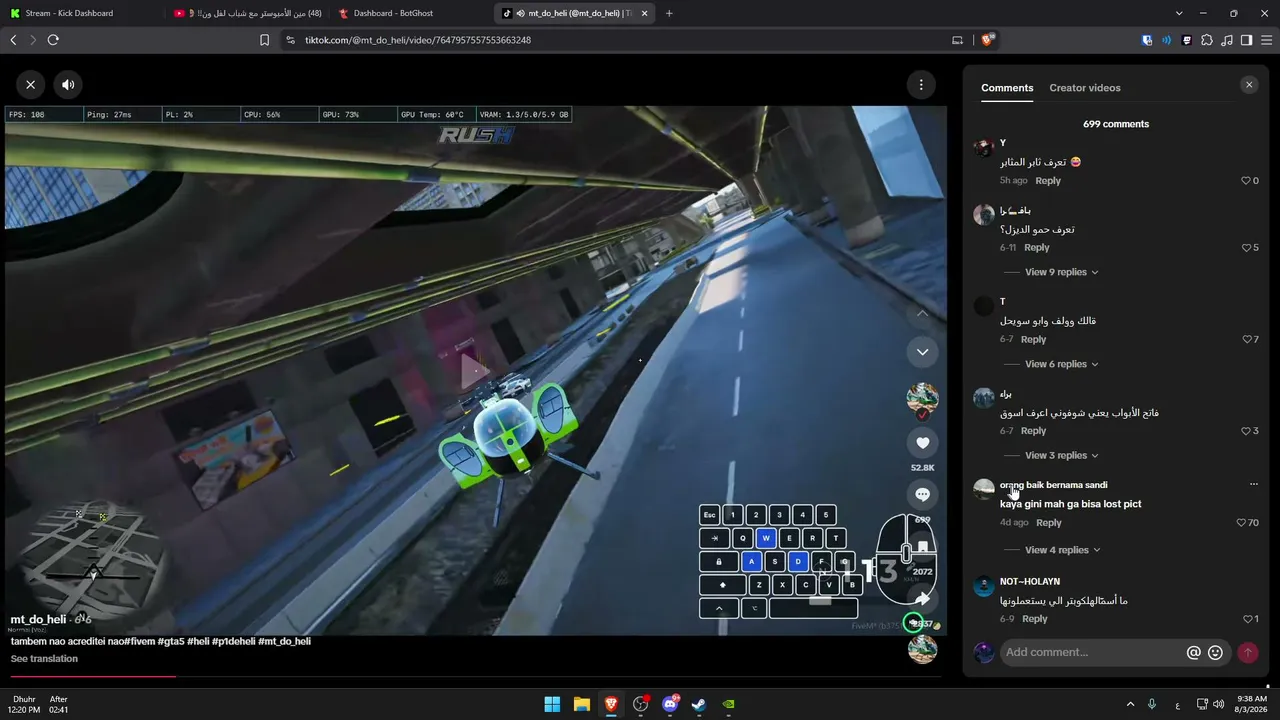Close the comments panel
The height and width of the screenshot is (720, 1280).
pyautogui.click(x=1249, y=85)
